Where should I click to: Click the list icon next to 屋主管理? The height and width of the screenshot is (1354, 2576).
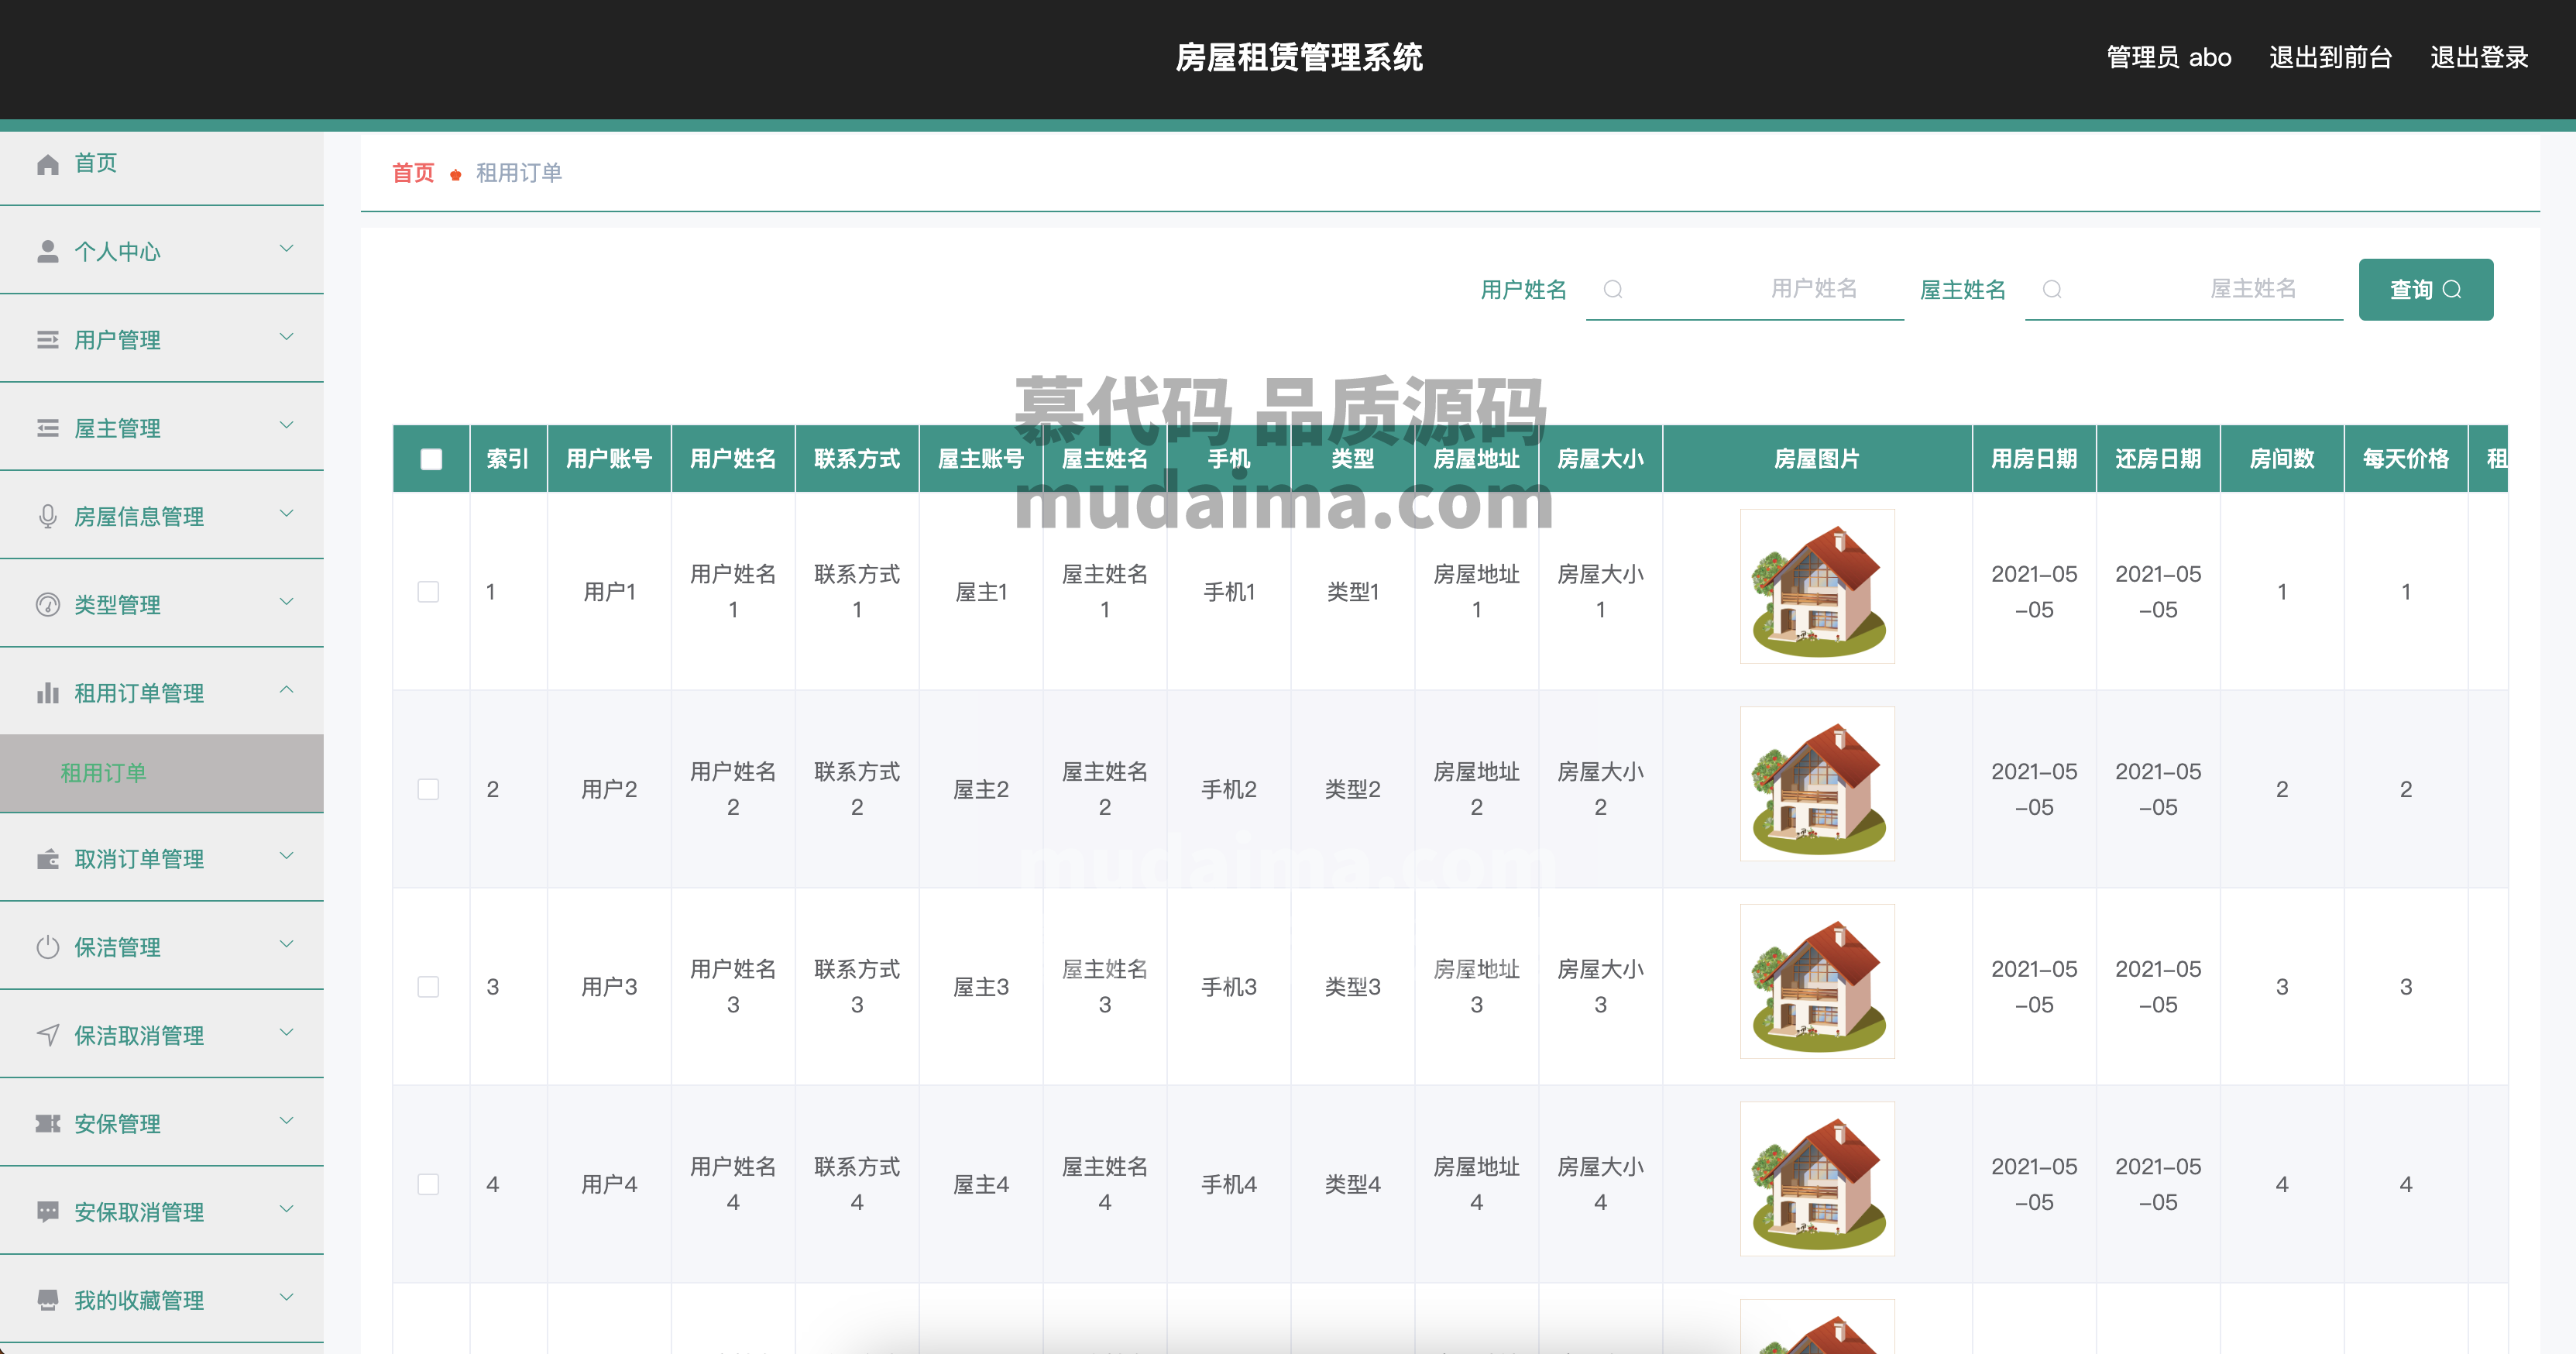tap(47, 428)
